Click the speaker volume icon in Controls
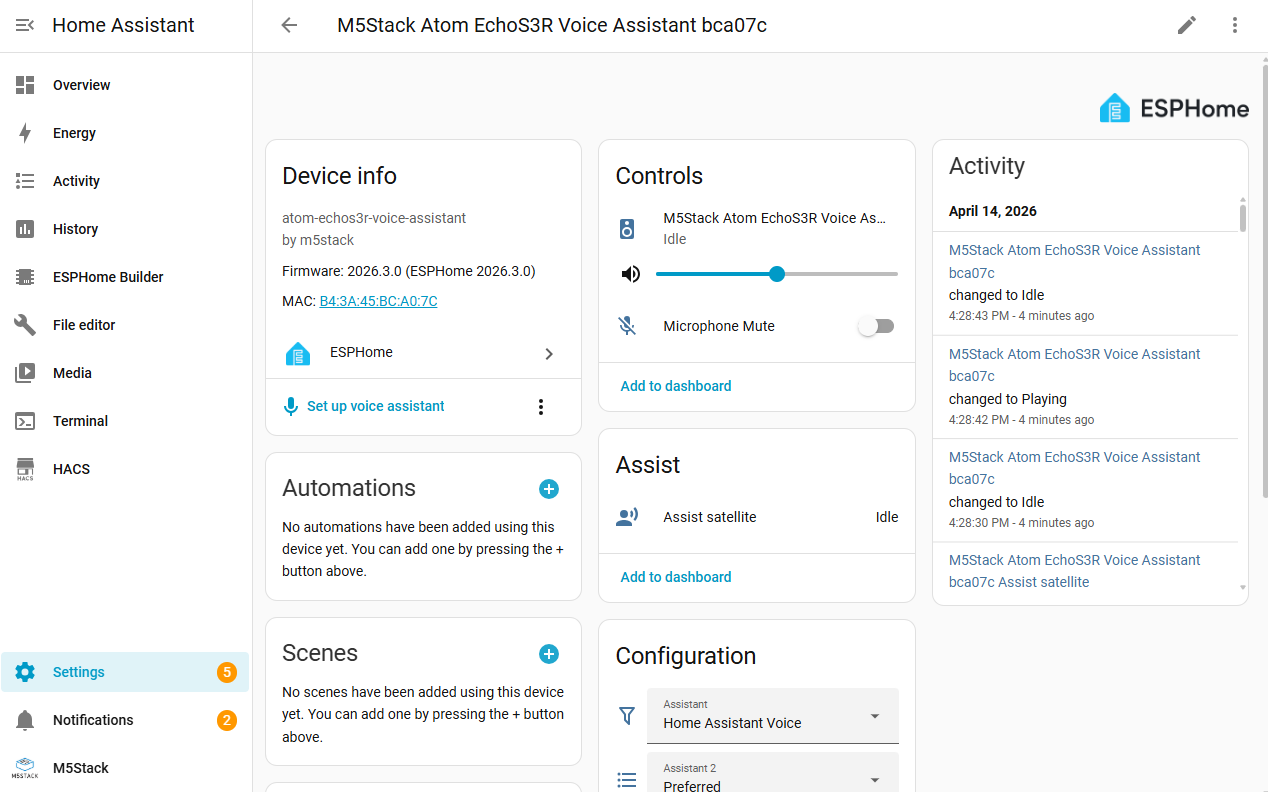 click(x=630, y=274)
